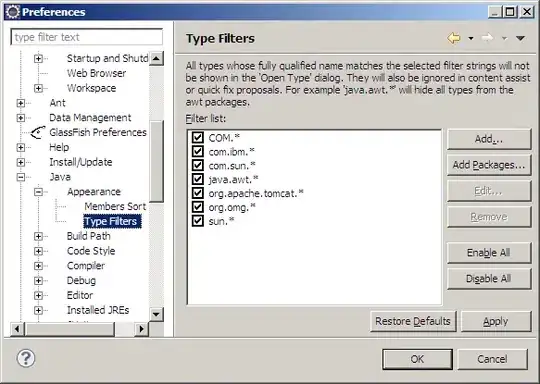Expand the Code Style node
Screen dimensions: 540x384
[x=38, y=251]
